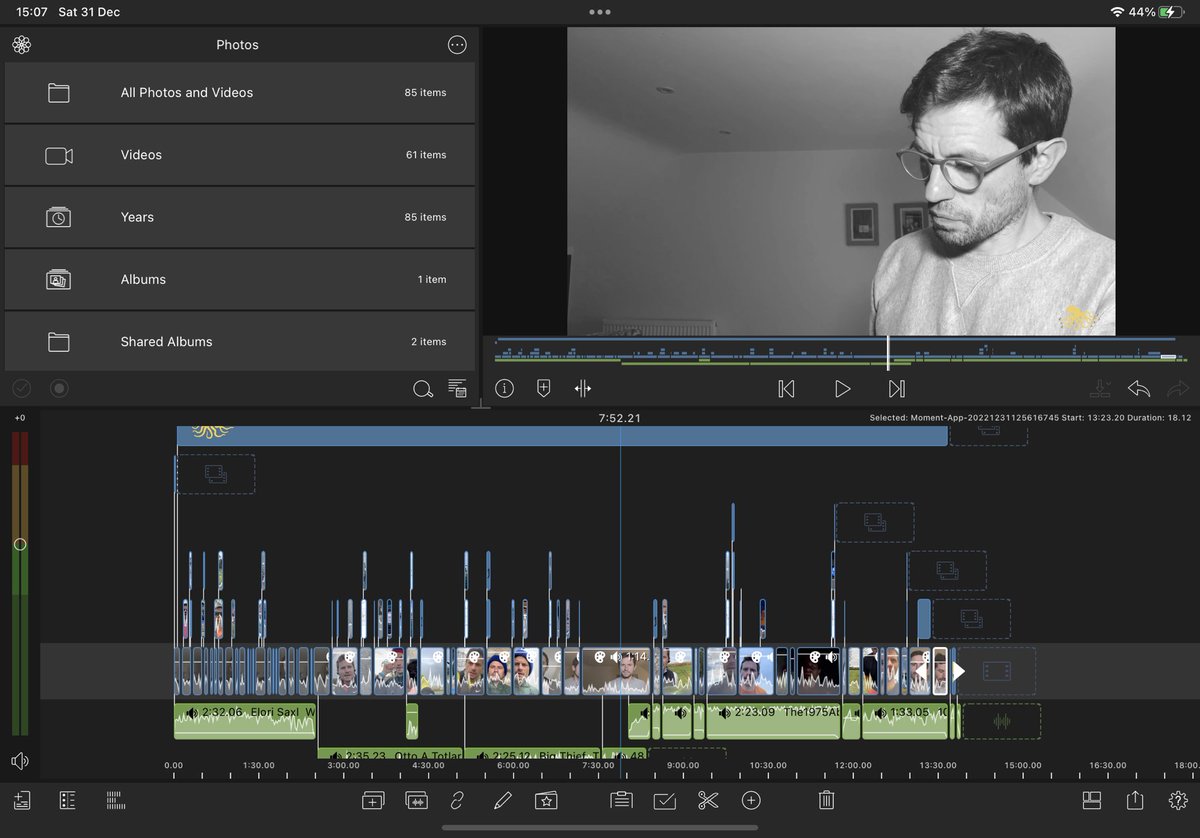
Task: Open the clip editor pencil tool
Action: tap(502, 800)
